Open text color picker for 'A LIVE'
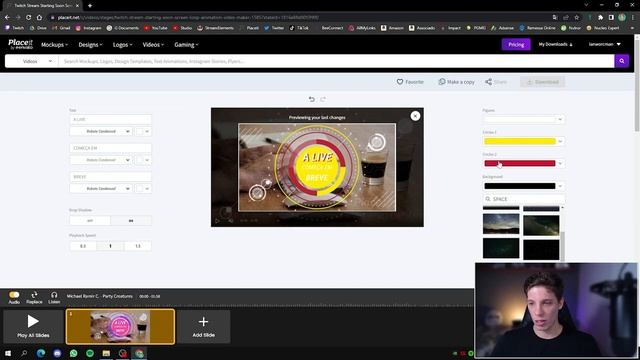Image resolution: width=640 pixels, height=360 pixels. [x=143, y=131]
